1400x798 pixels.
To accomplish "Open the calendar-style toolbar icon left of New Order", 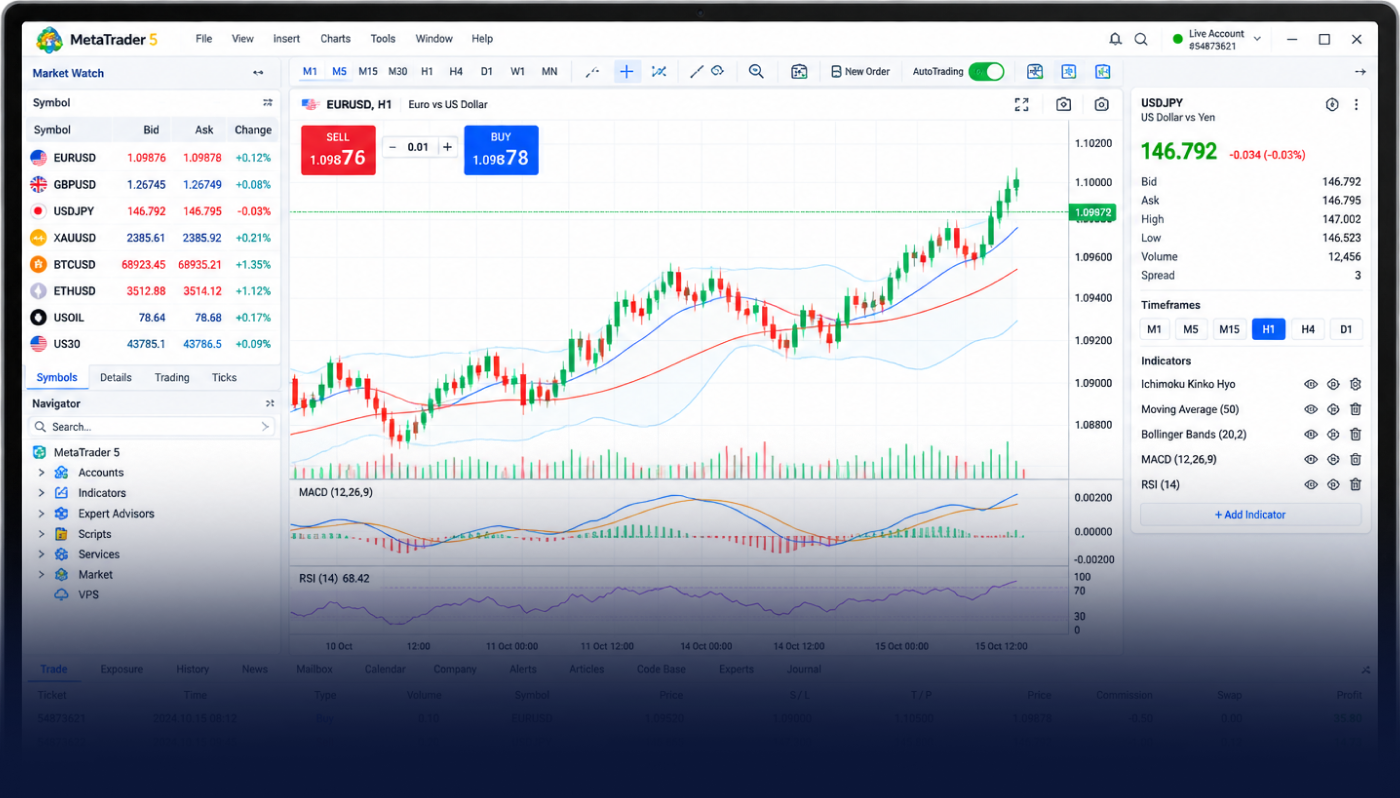I will click(x=799, y=71).
